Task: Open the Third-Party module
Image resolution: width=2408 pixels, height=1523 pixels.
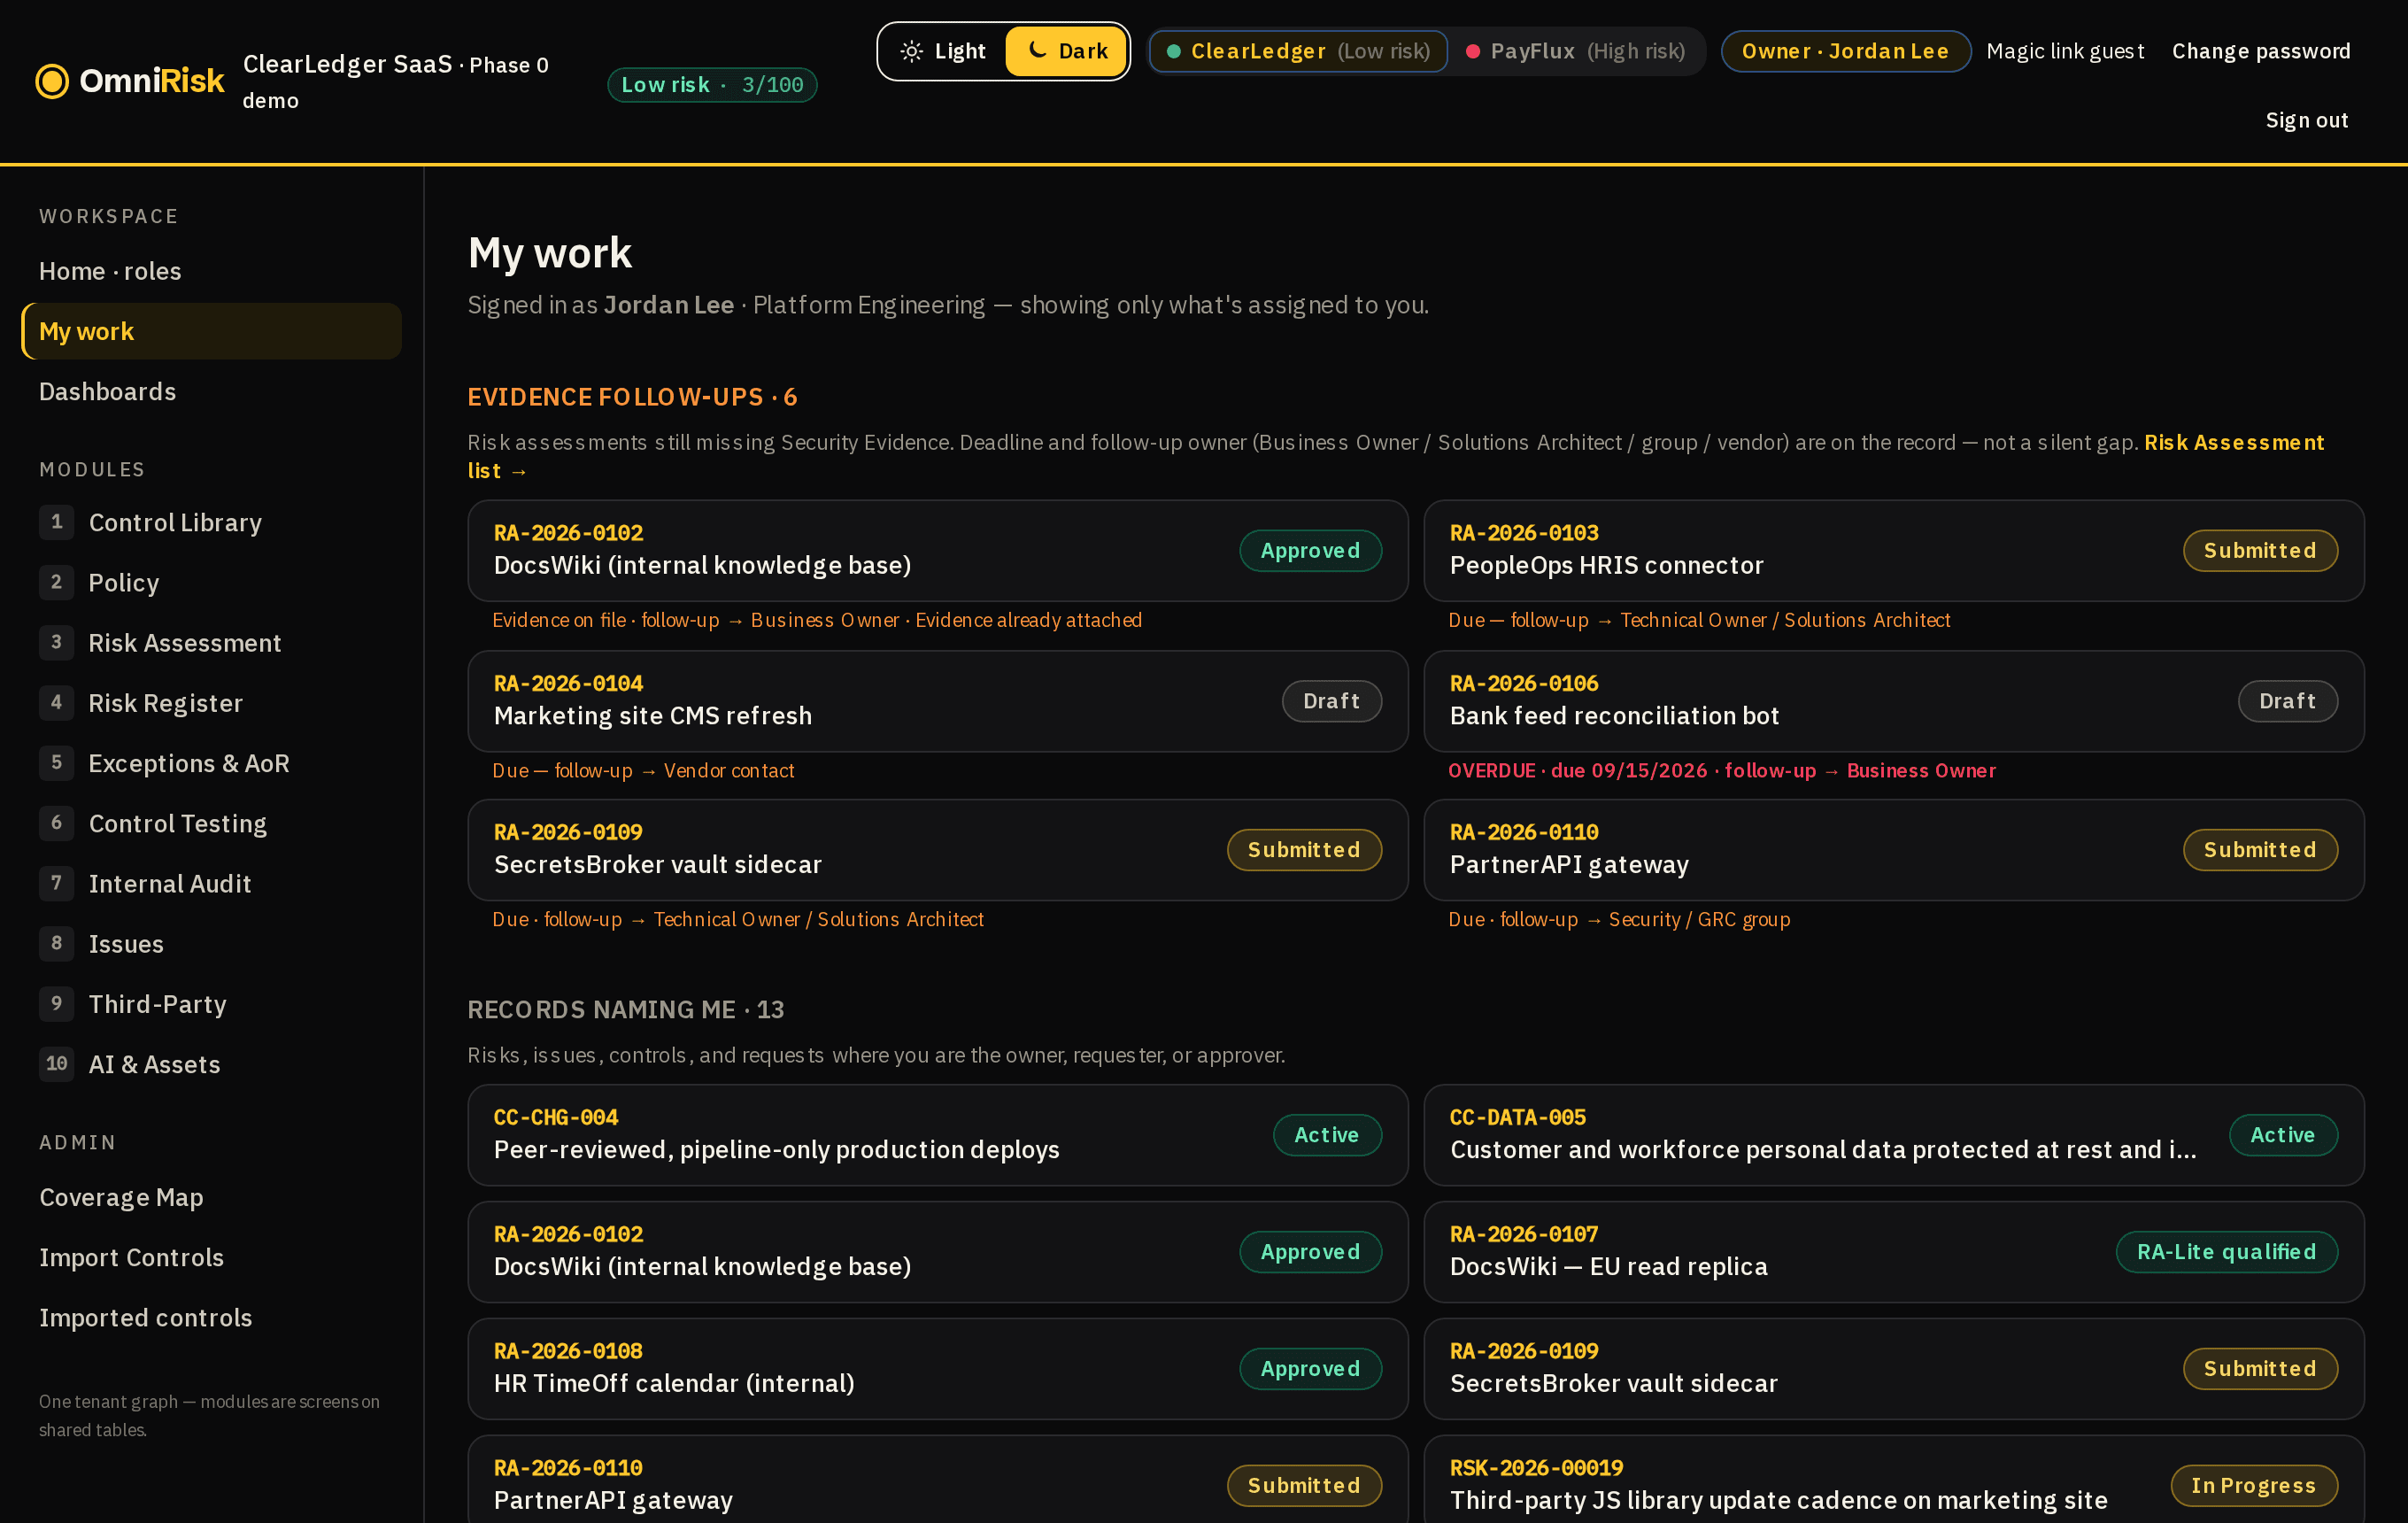Action: click(211, 1004)
